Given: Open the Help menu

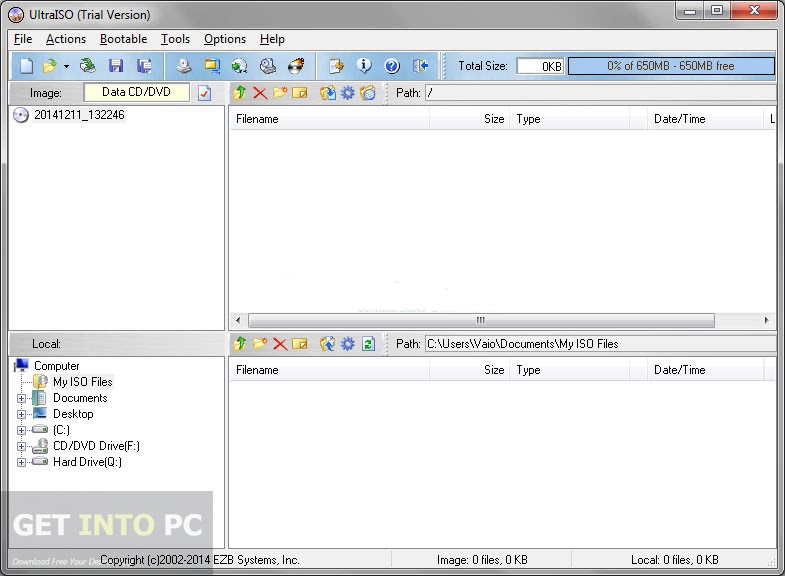Looking at the screenshot, I should coord(272,39).
